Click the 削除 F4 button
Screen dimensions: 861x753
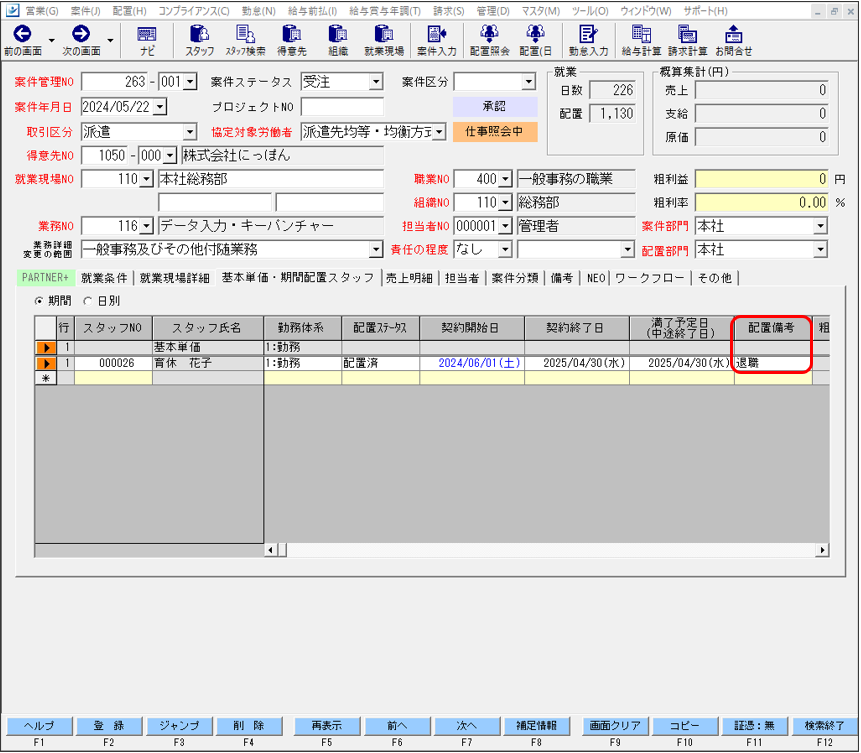tap(249, 726)
